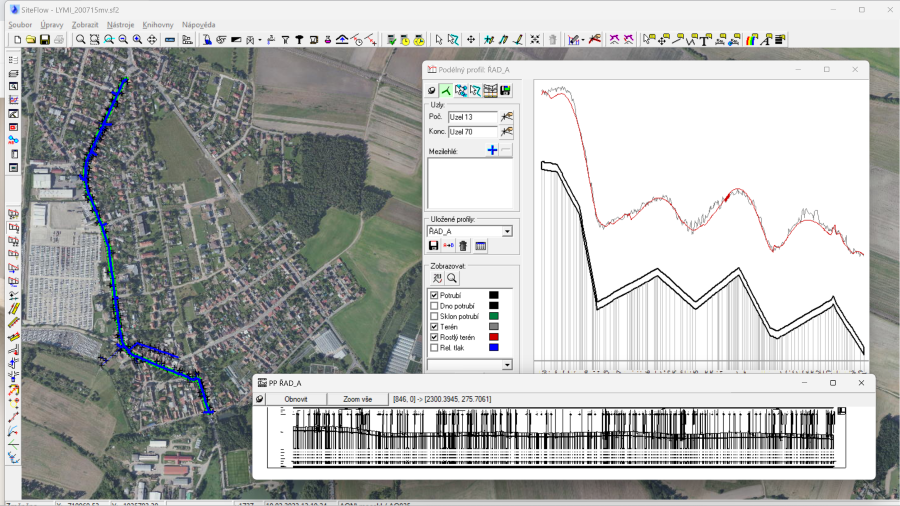Select the magnifier zoom tool

(80, 40)
